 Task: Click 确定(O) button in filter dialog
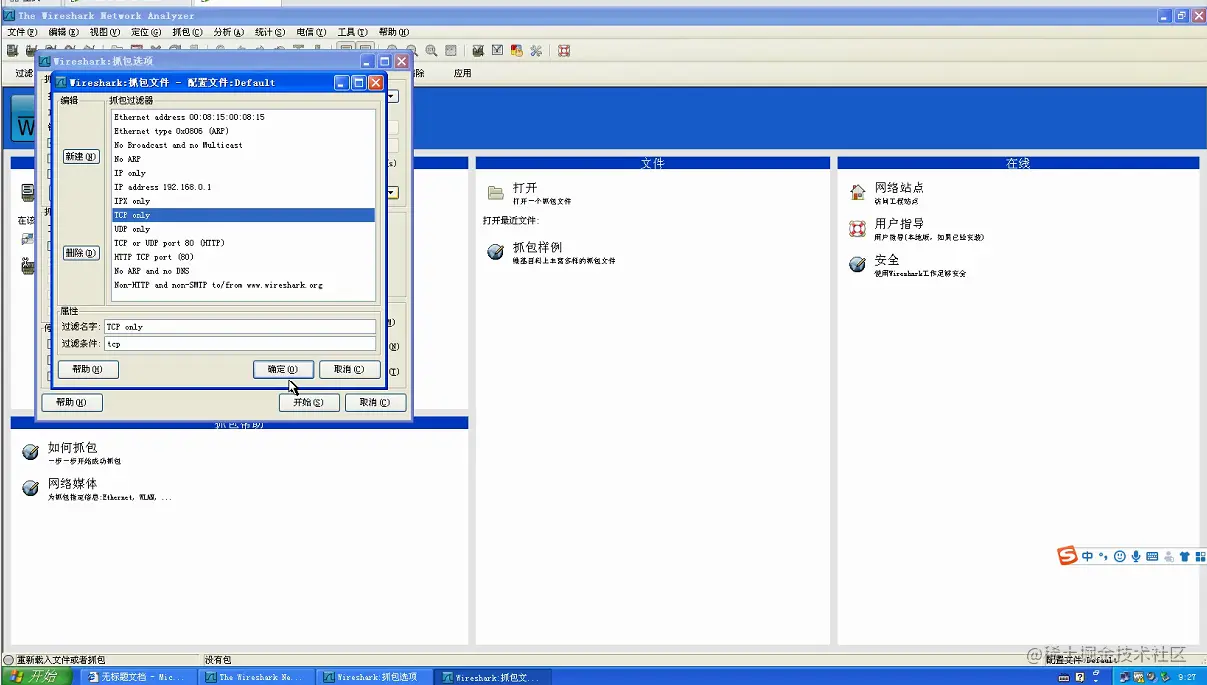283,370
